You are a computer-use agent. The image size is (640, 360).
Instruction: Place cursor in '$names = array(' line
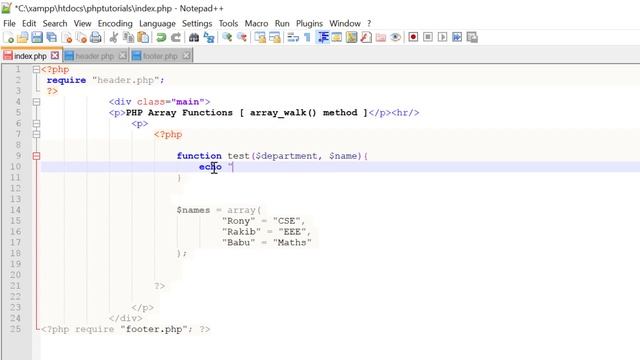(219, 210)
